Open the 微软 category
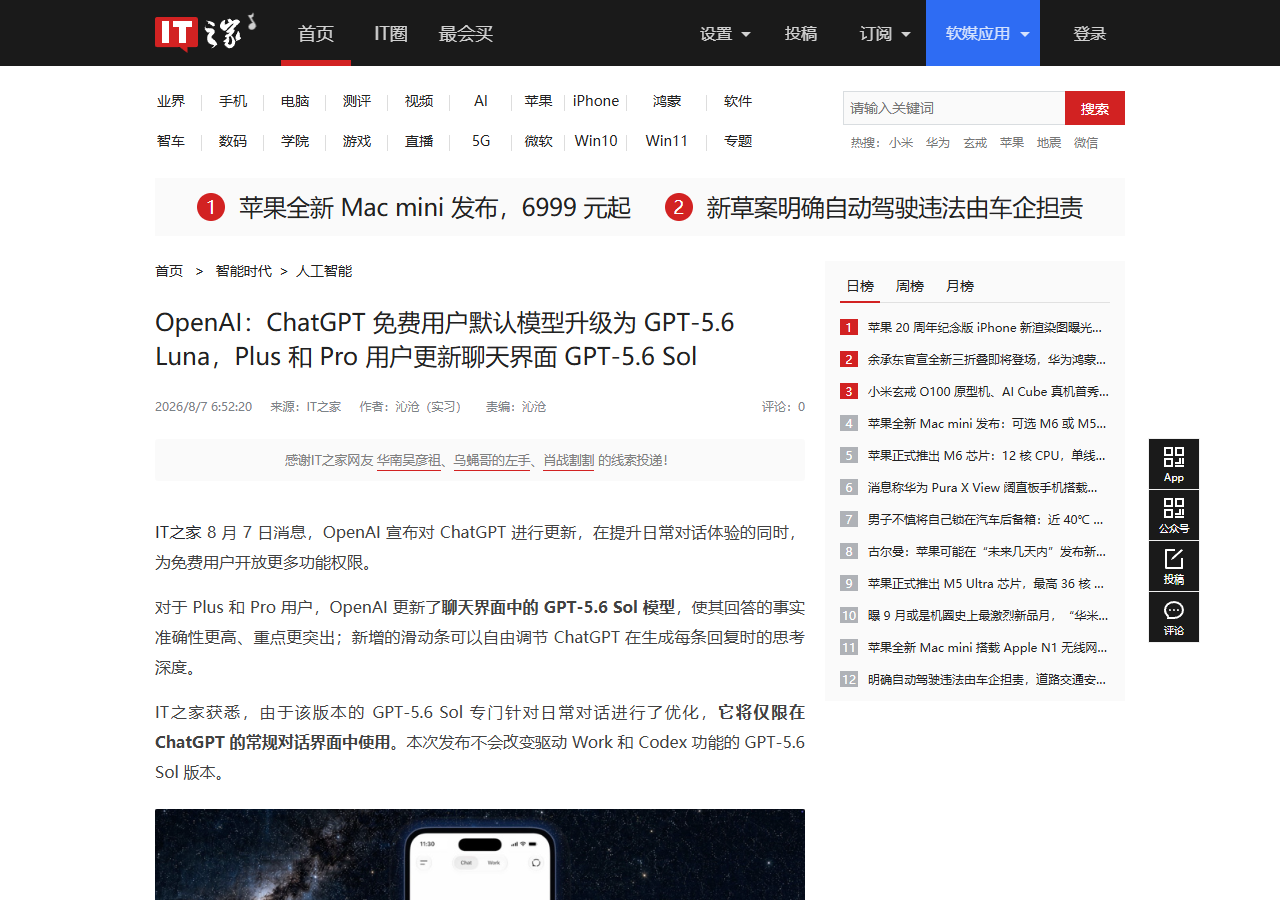The width and height of the screenshot is (1280, 900). pos(539,141)
